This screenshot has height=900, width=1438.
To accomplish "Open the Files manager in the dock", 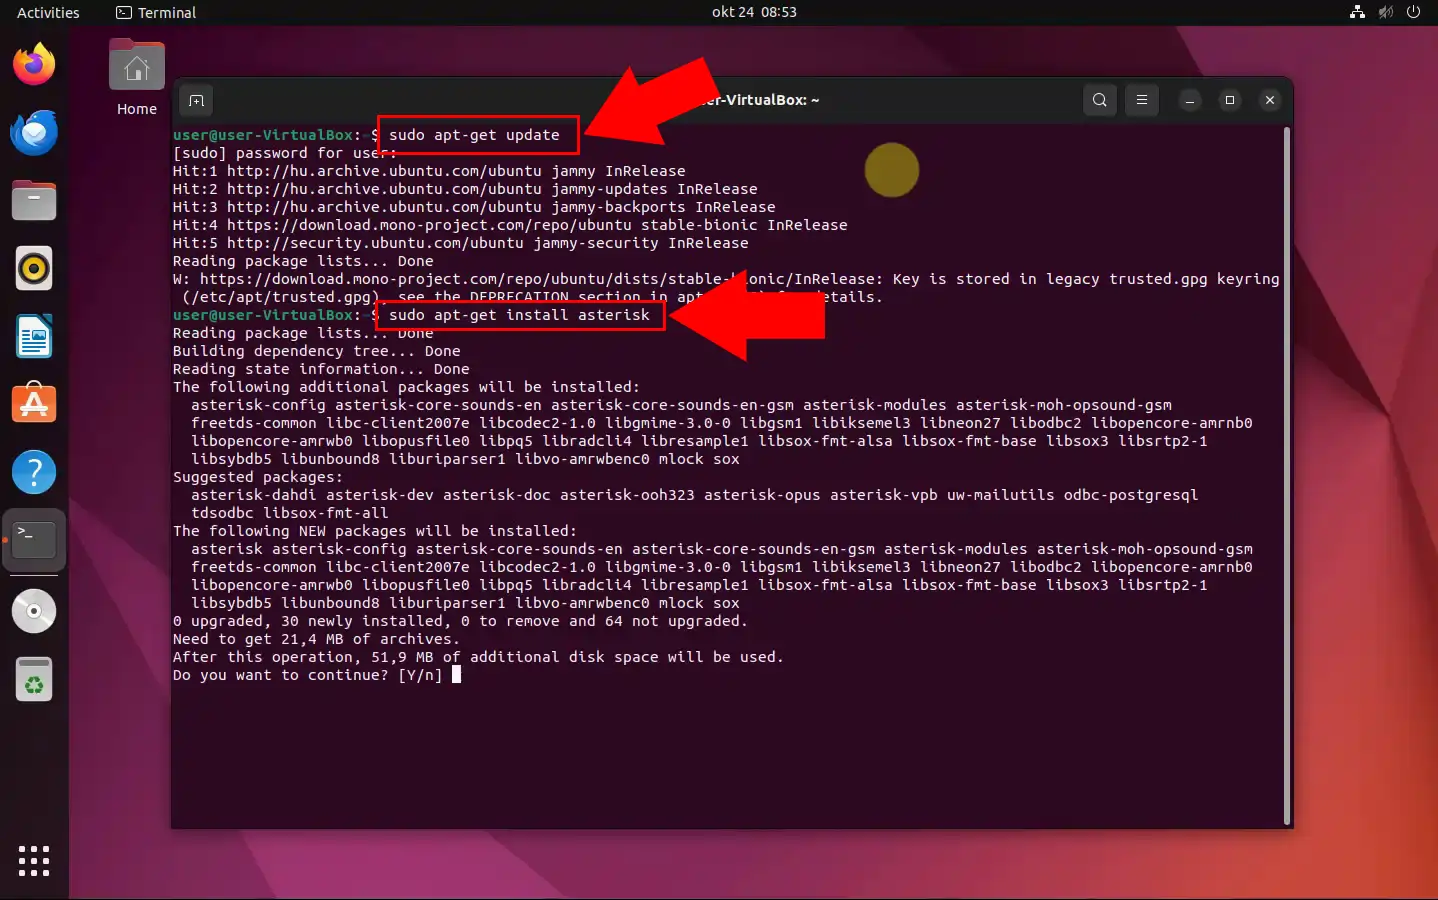I will (x=34, y=200).
